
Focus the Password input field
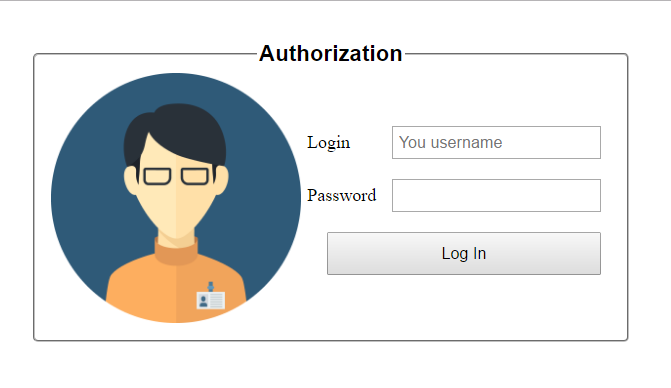coord(496,195)
